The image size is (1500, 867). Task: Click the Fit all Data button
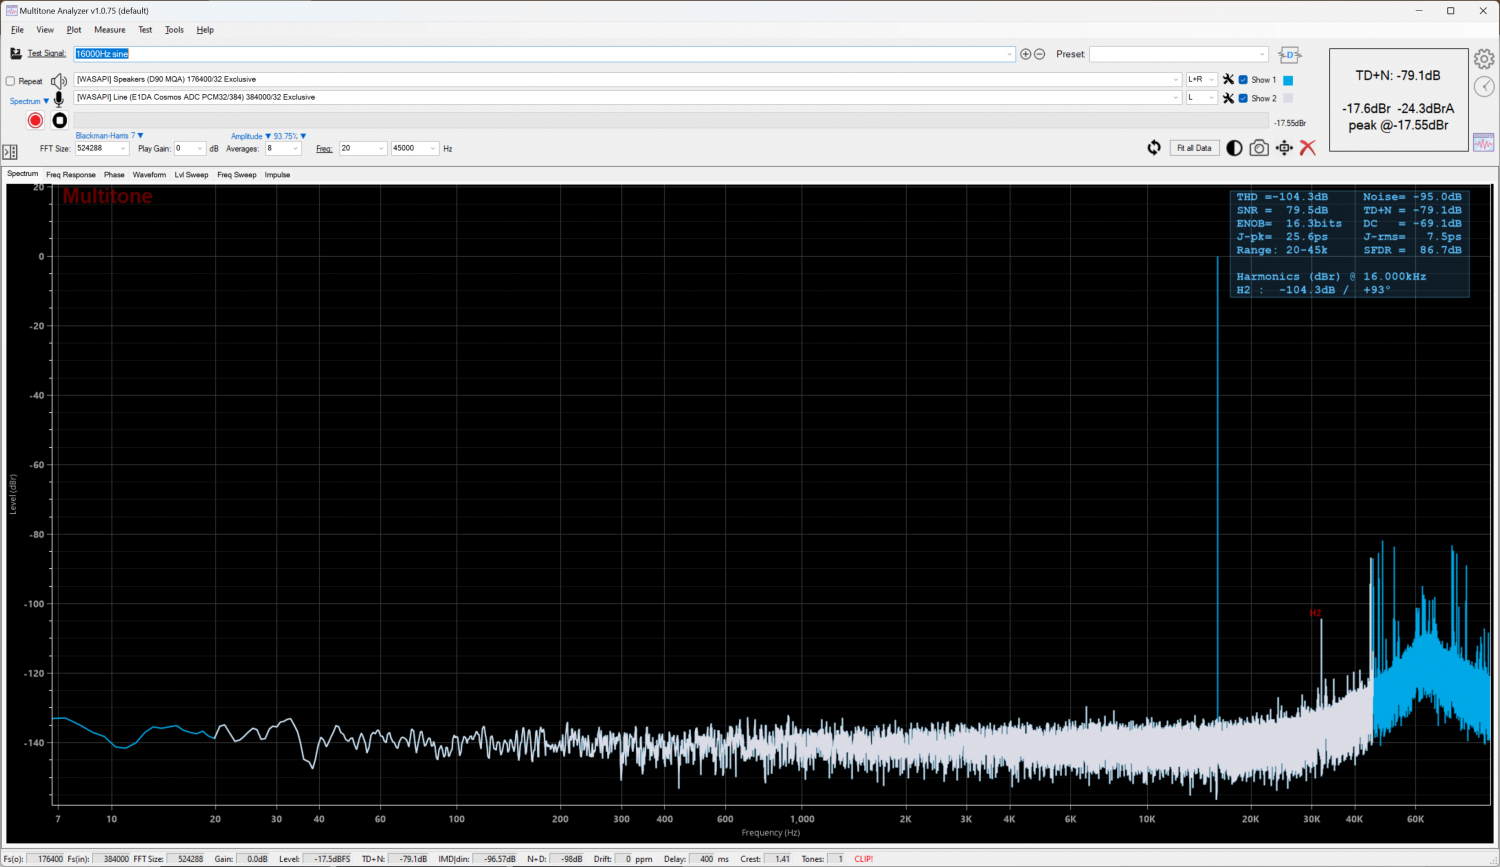click(1194, 148)
